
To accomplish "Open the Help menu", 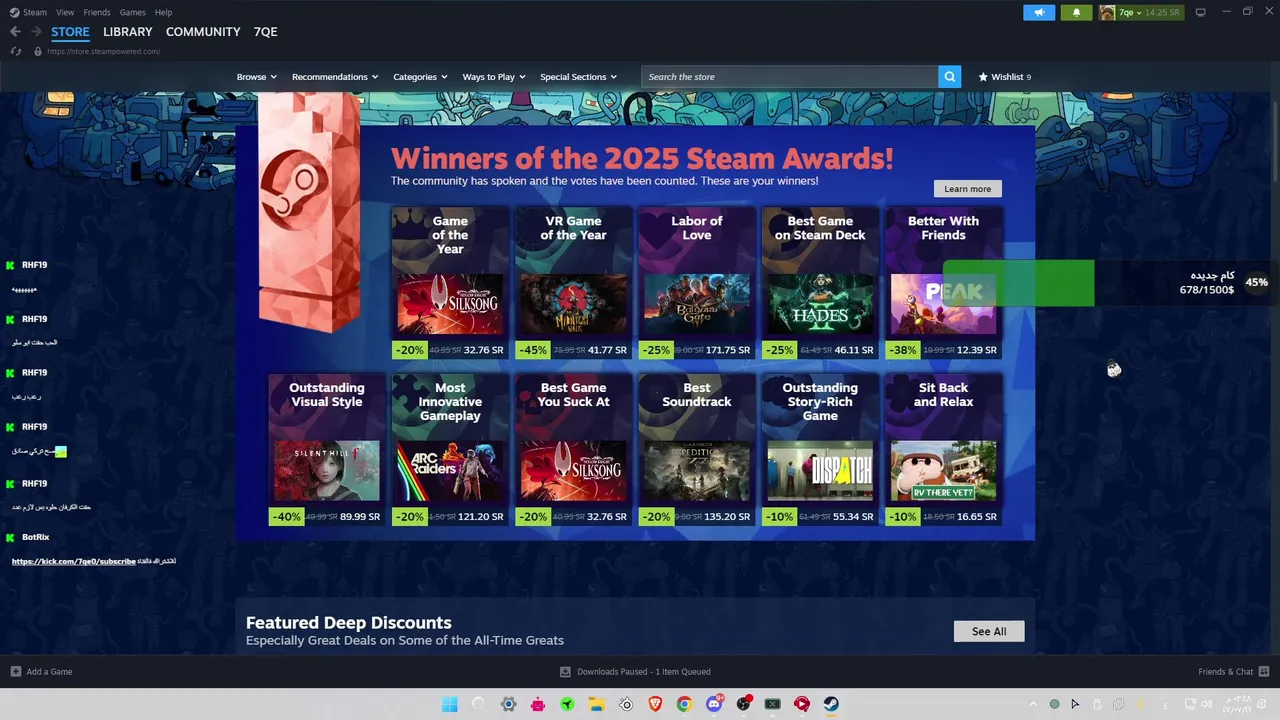I will point(163,12).
